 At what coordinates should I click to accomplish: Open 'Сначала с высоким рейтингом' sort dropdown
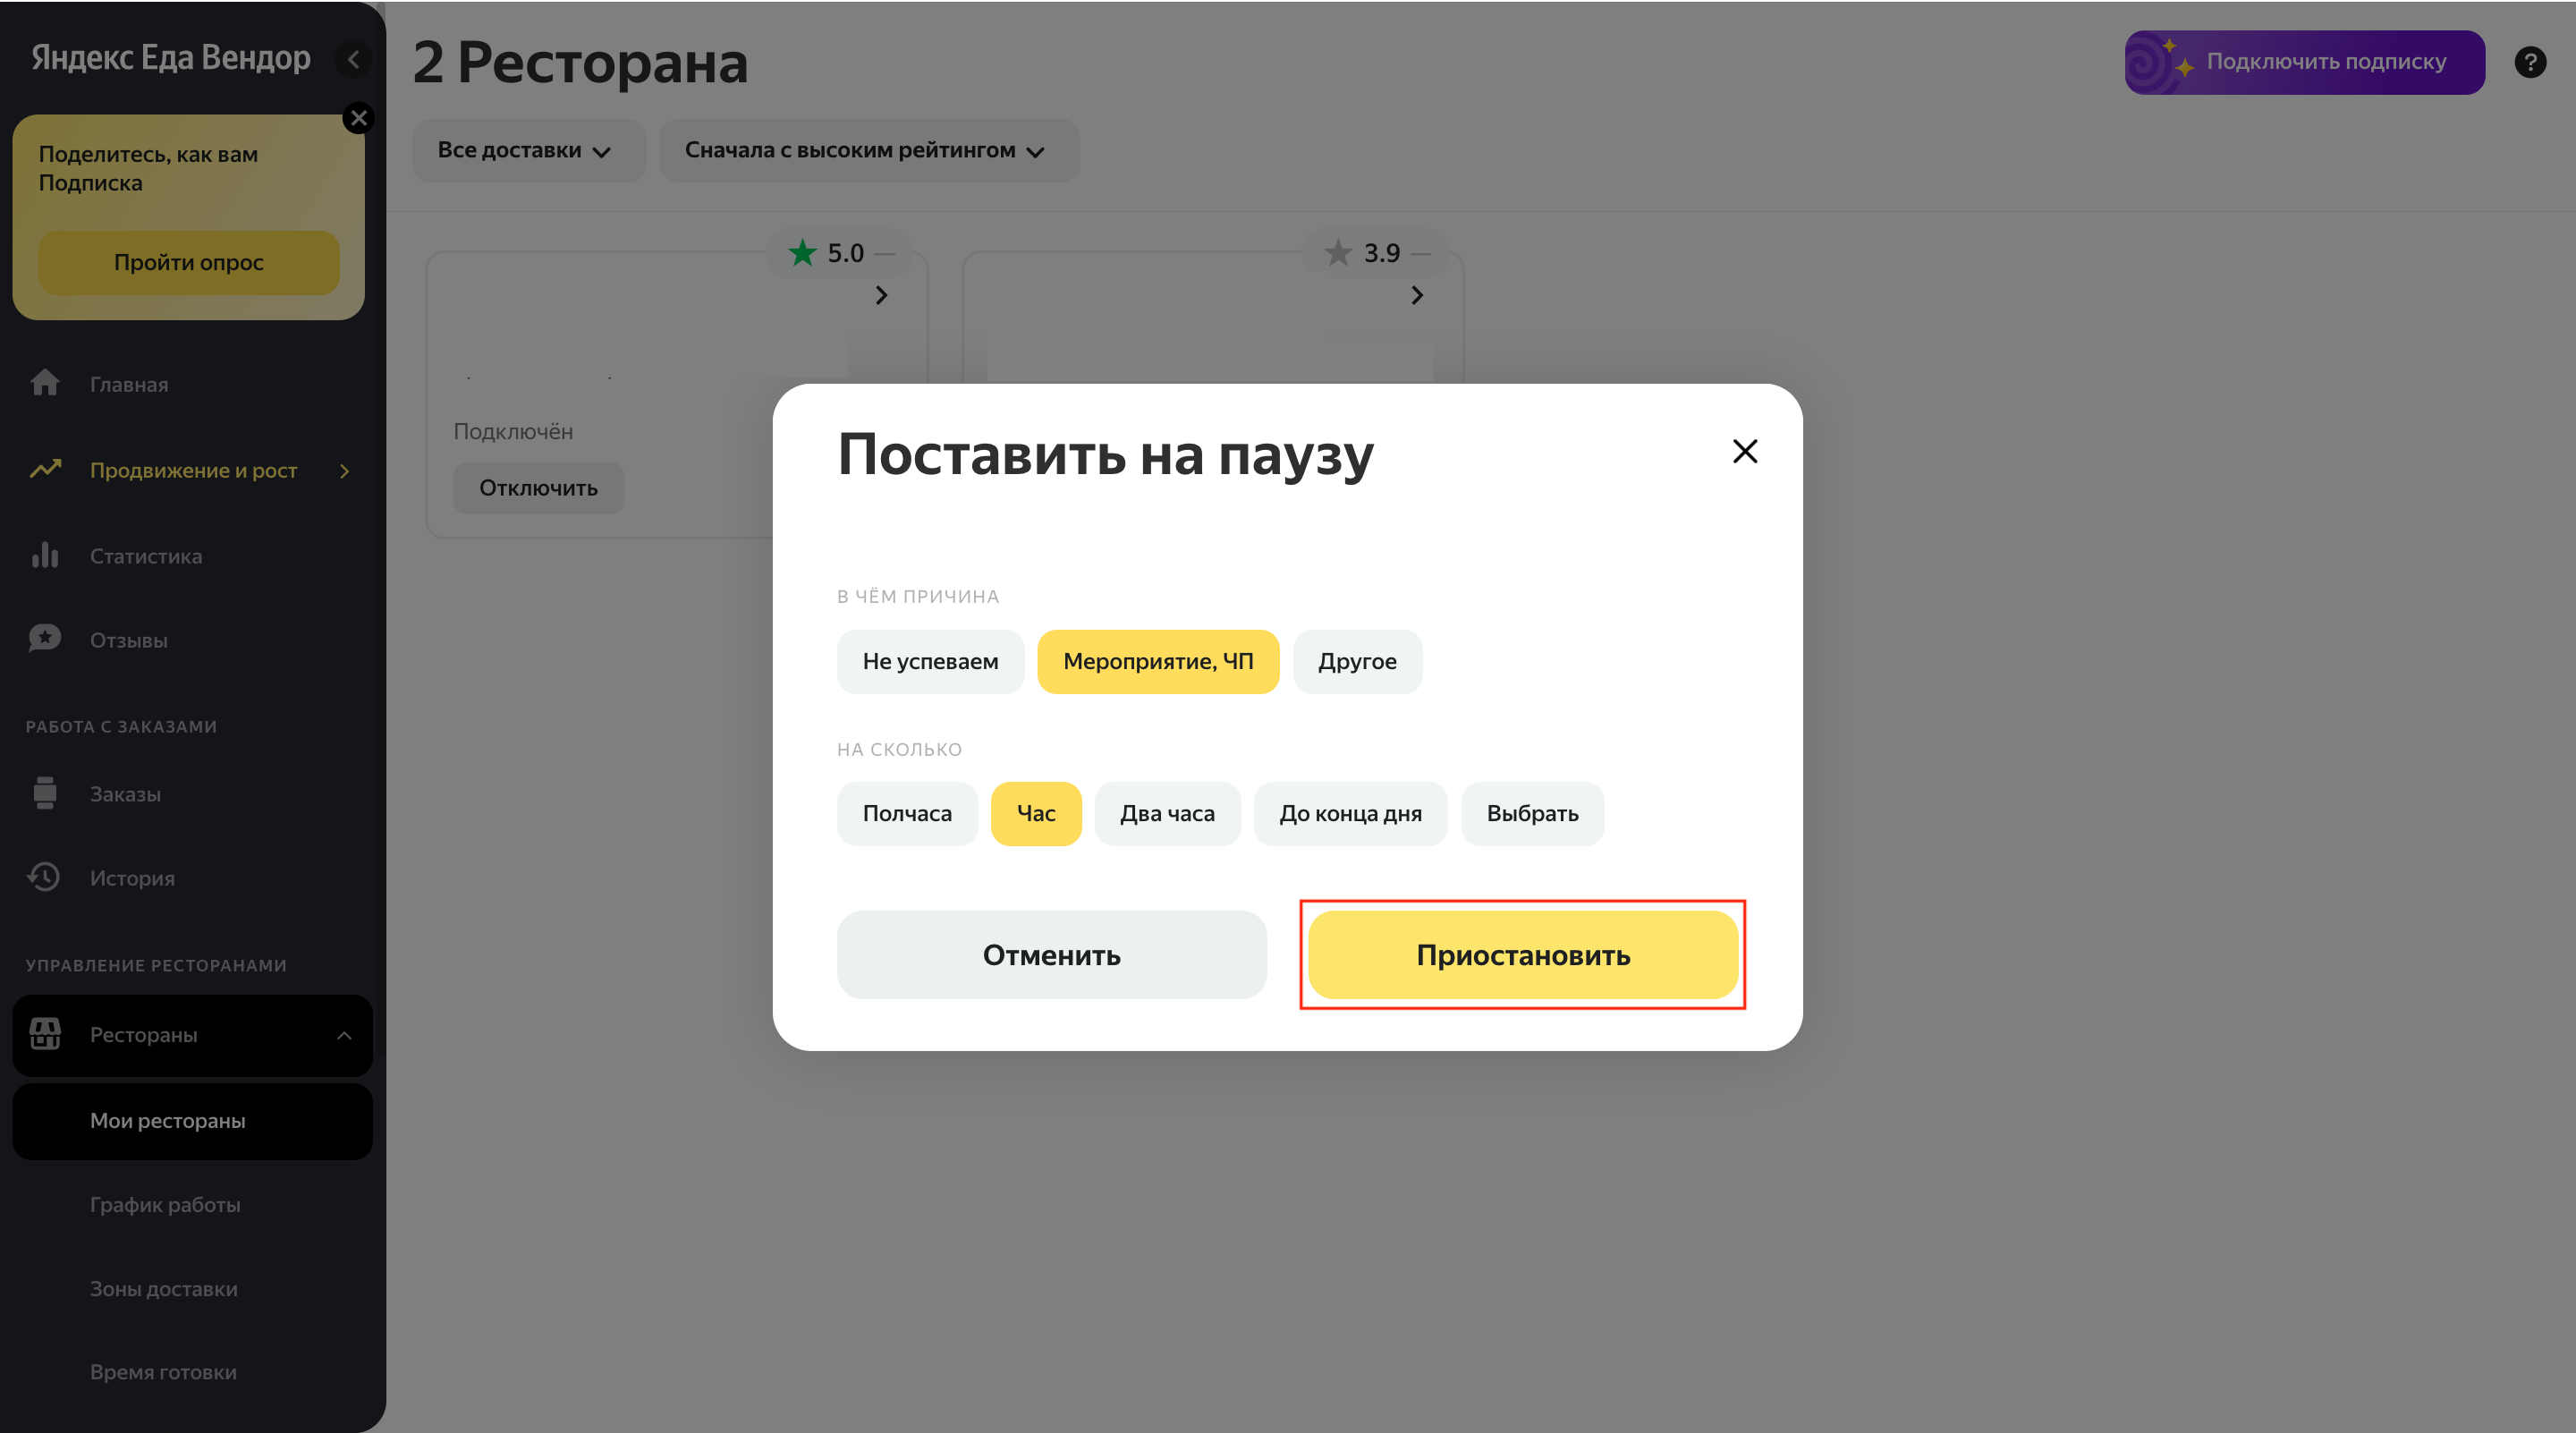[x=868, y=150]
